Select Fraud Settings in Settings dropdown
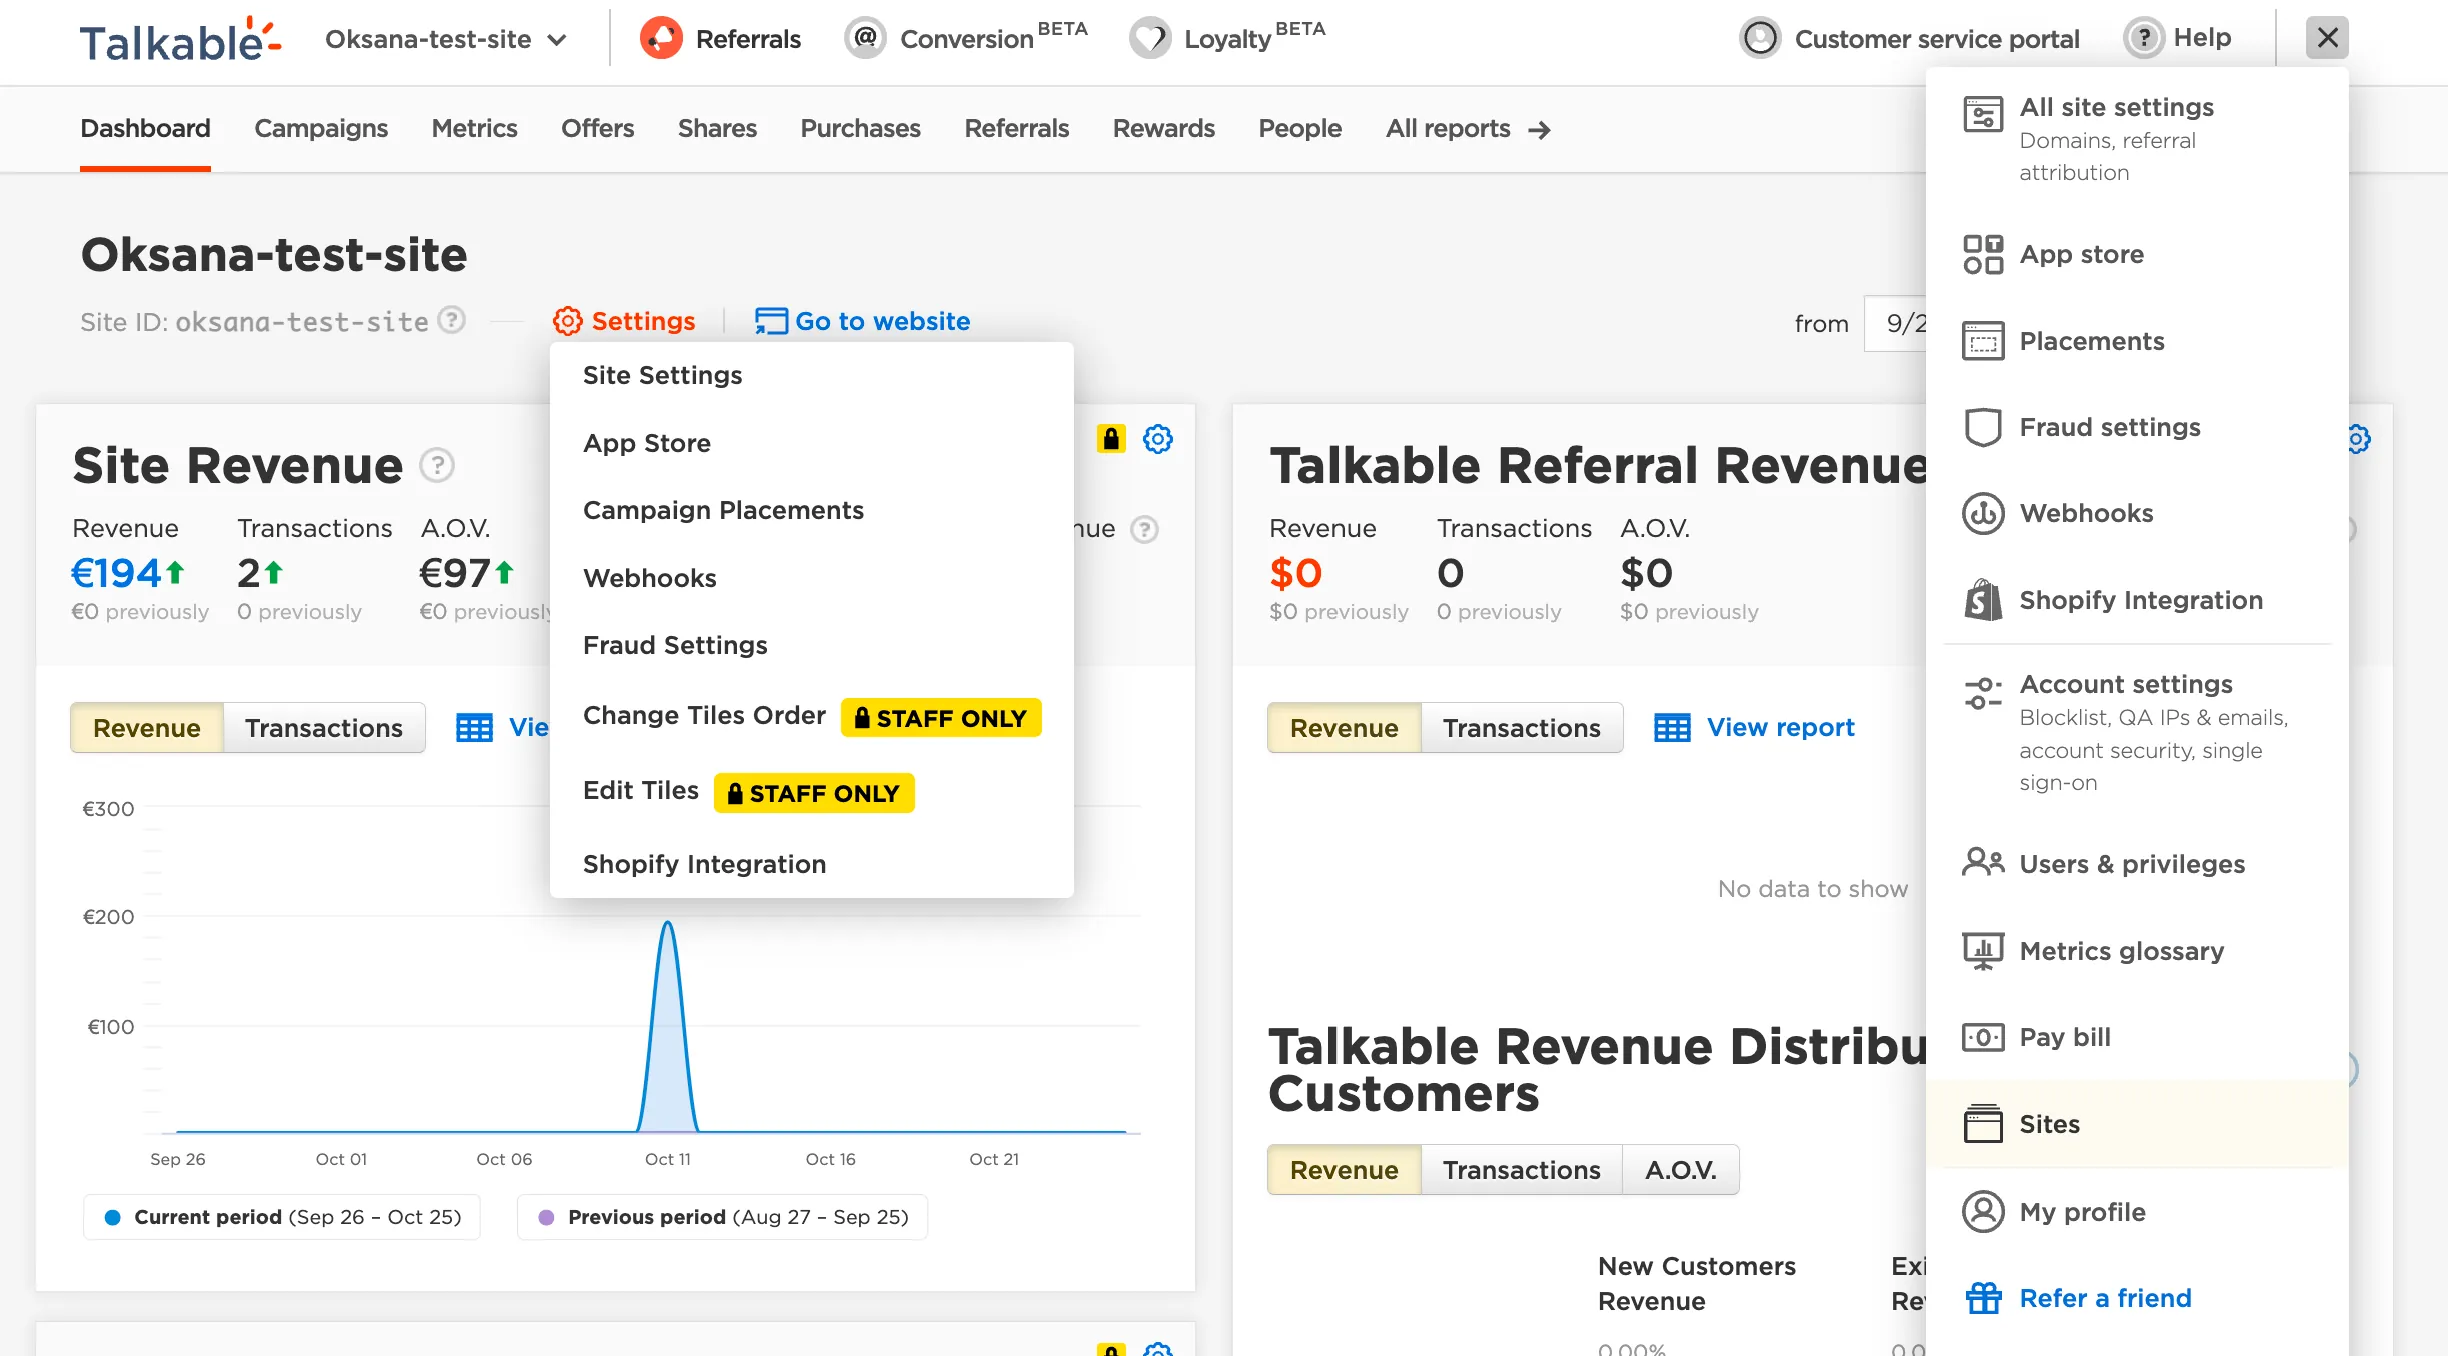 point(675,645)
